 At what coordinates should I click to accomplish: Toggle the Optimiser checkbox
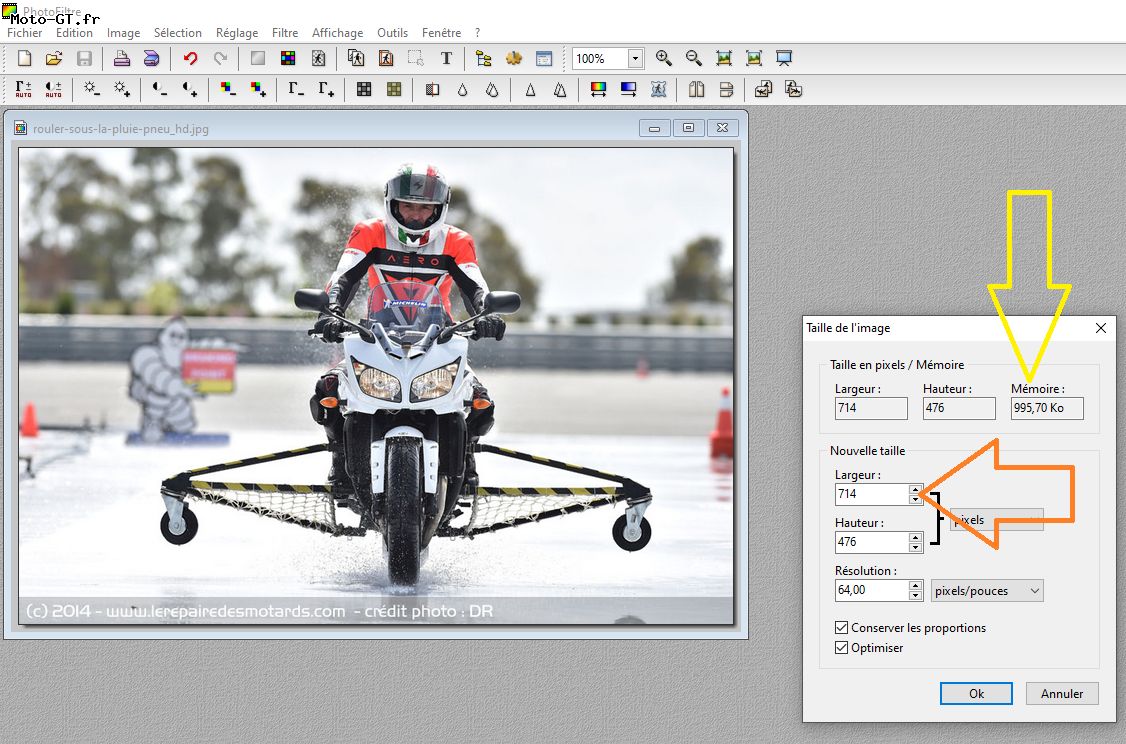pyautogui.click(x=842, y=648)
